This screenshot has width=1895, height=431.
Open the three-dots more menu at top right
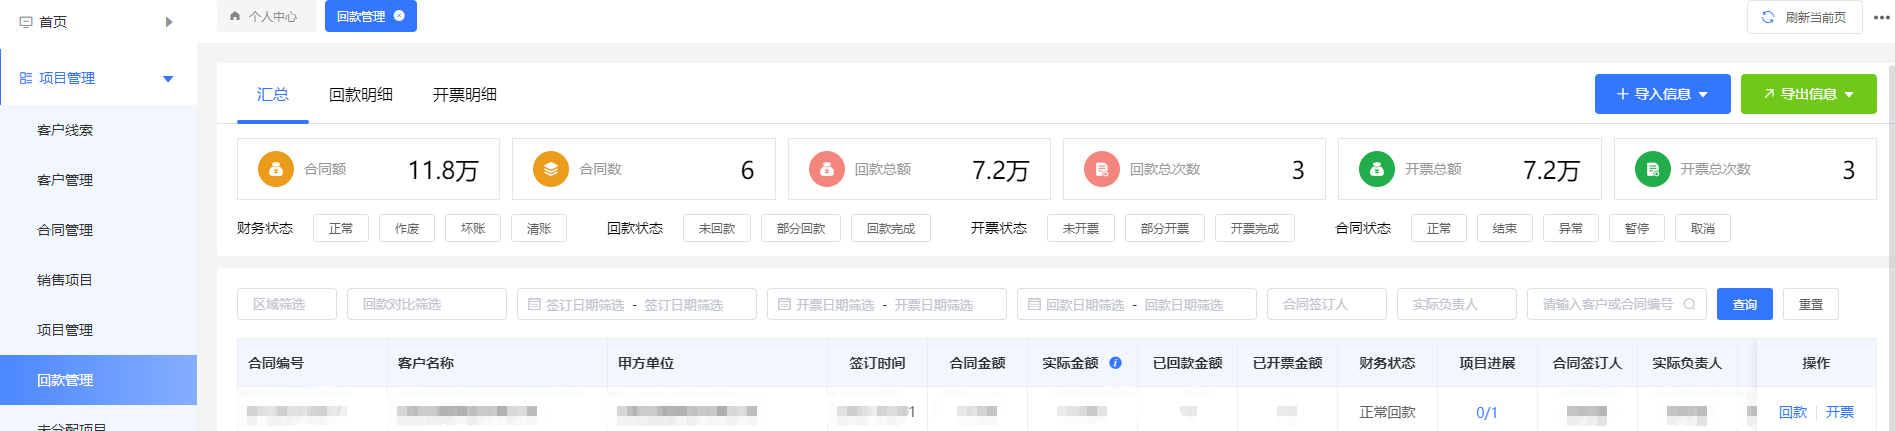click(x=1881, y=17)
